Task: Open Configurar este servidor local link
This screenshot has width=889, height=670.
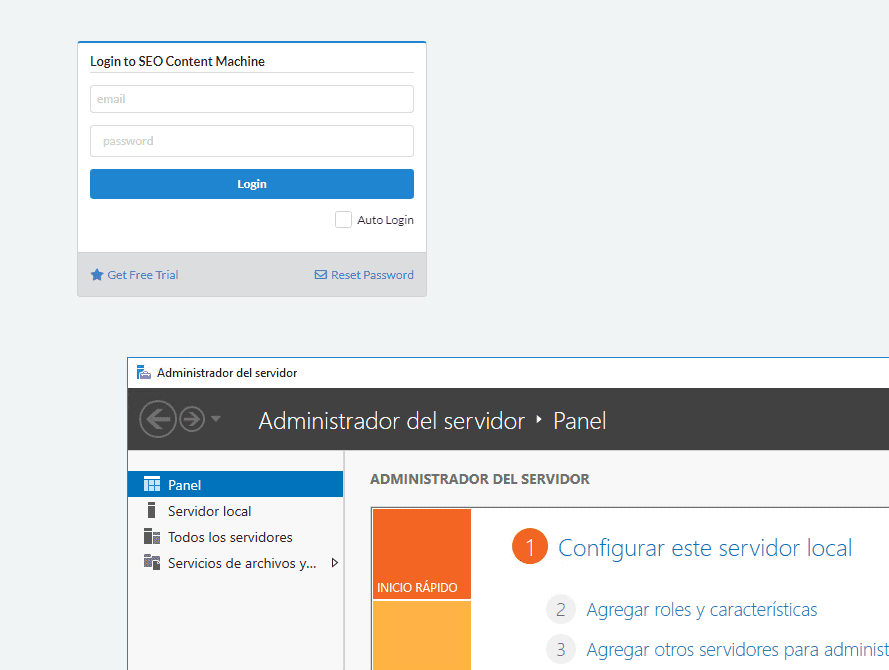Action: 705,548
